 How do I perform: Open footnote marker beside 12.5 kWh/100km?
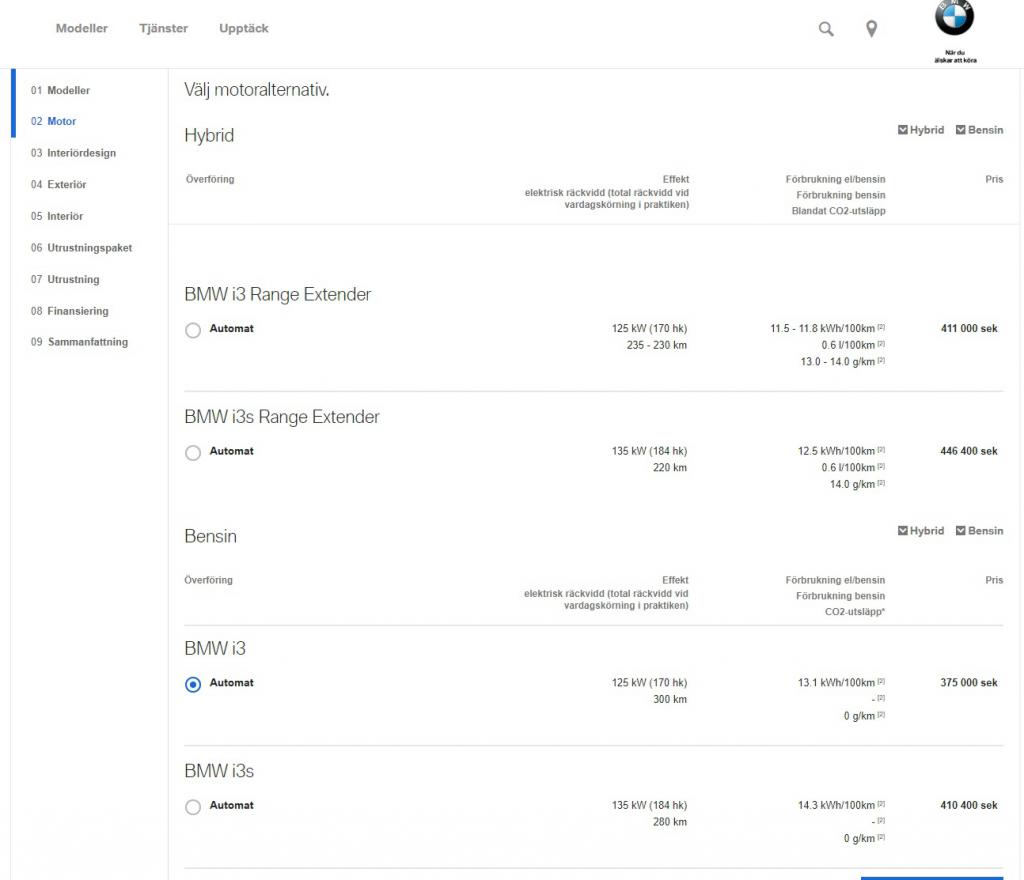point(881,450)
